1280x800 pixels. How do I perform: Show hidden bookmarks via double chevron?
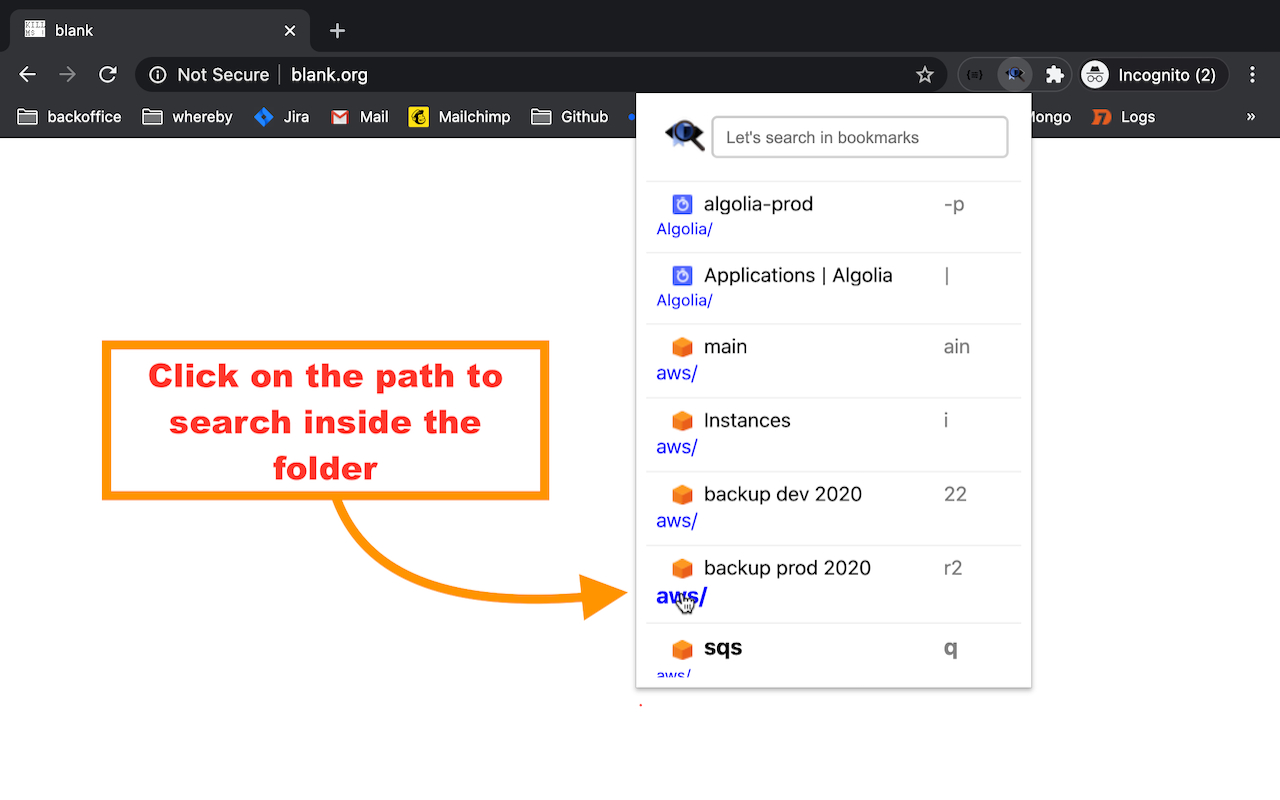1251,117
